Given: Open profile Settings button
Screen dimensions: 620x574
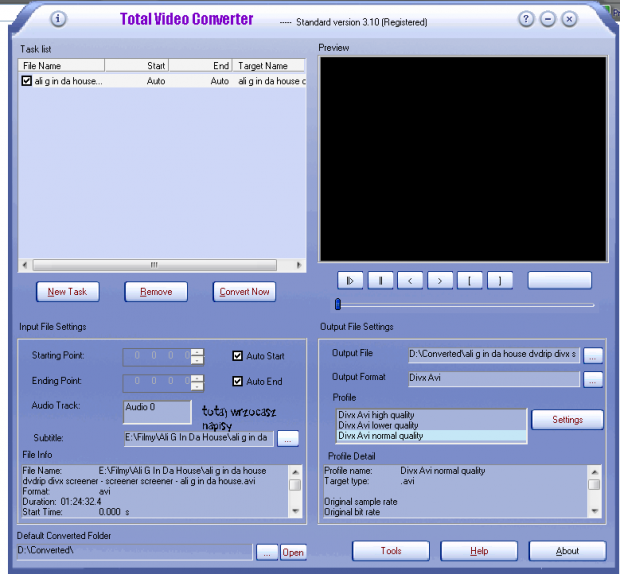Looking at the screenshot, I should [567, 420].
